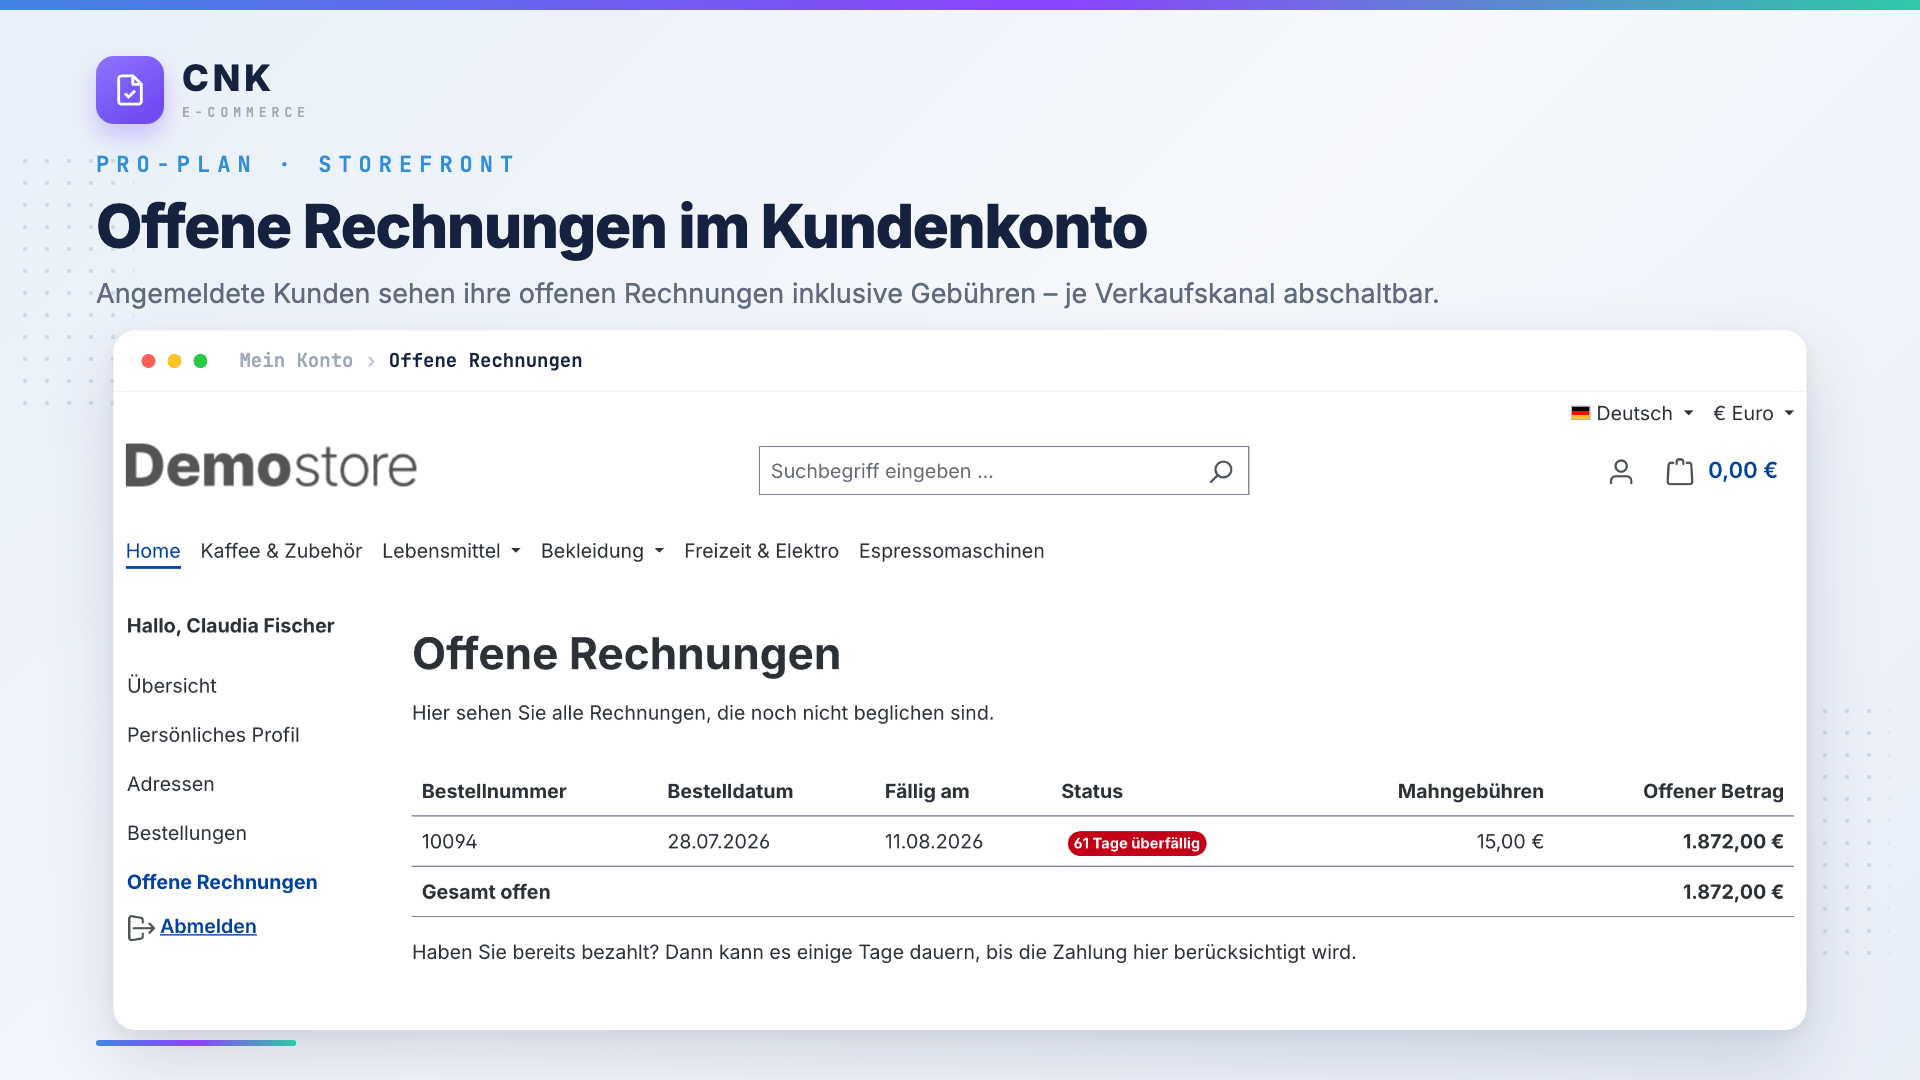Click the Bestellnummer column header
The height and width of the screenshot is (1080, 1920).
[x=494, y=791]
